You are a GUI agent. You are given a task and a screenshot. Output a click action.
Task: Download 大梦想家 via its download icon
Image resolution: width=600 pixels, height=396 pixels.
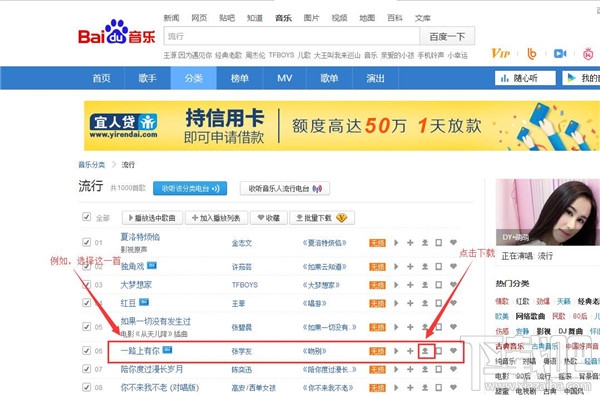[x=425, y=285]
